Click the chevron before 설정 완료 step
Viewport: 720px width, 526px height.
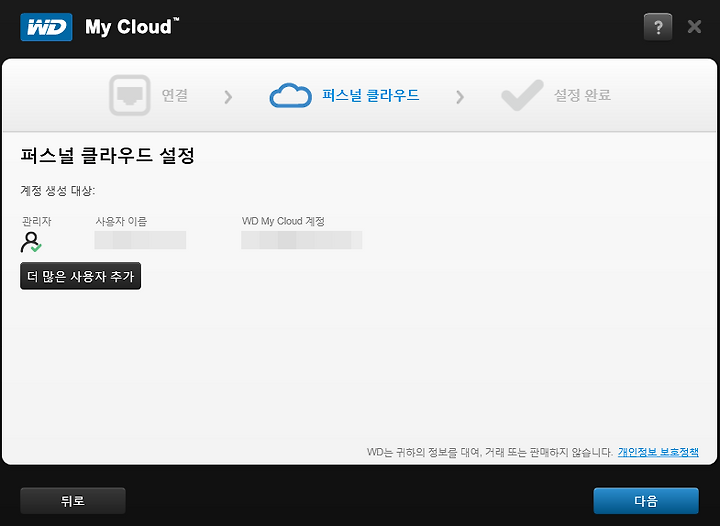click(460, 97)
